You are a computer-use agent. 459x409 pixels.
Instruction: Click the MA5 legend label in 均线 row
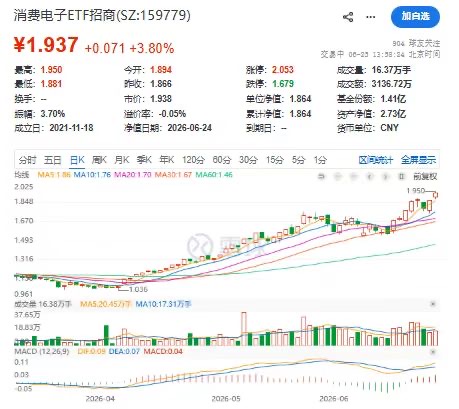tap(54, 175)
